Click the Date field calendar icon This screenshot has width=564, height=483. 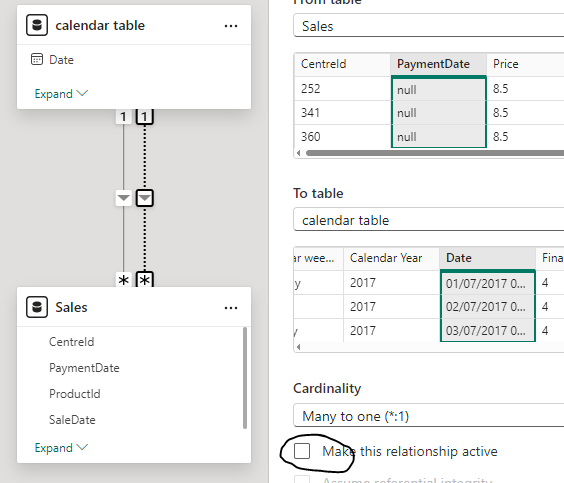pyautogui.click(x=37, y=59)
